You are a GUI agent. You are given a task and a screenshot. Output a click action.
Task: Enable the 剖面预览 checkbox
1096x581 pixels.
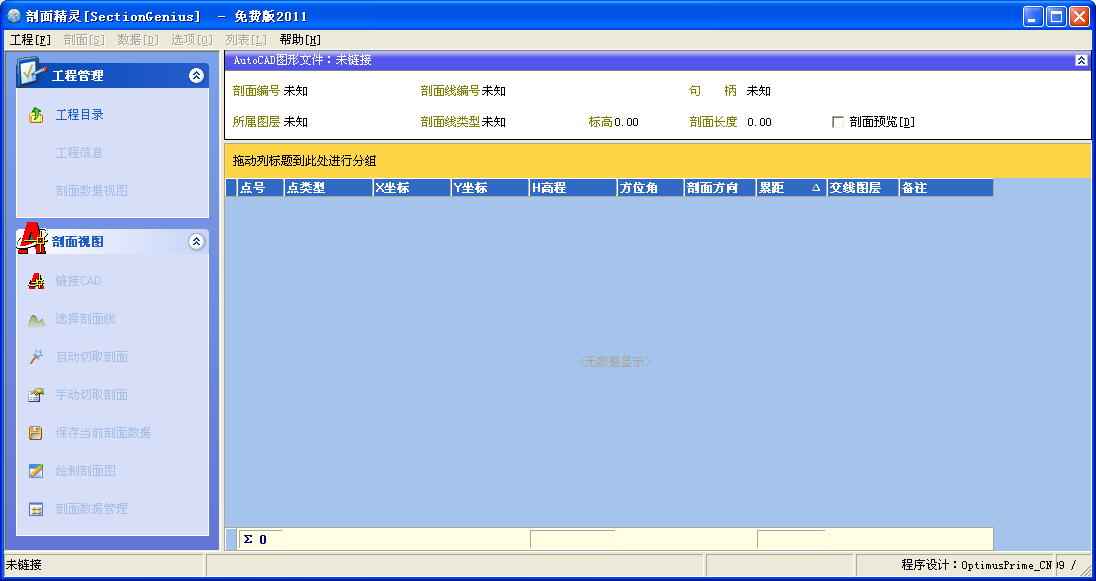click(x=838, y=122)
